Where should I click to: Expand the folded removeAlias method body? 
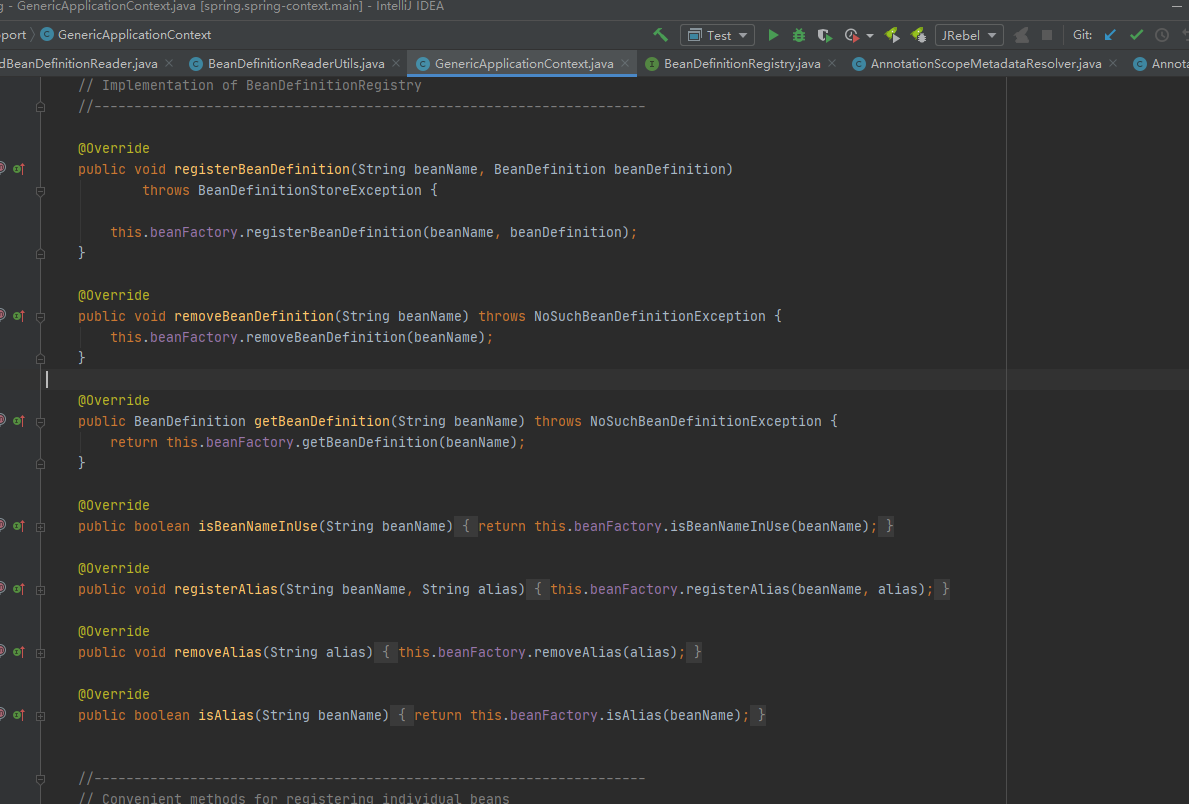tap(41, 652)
